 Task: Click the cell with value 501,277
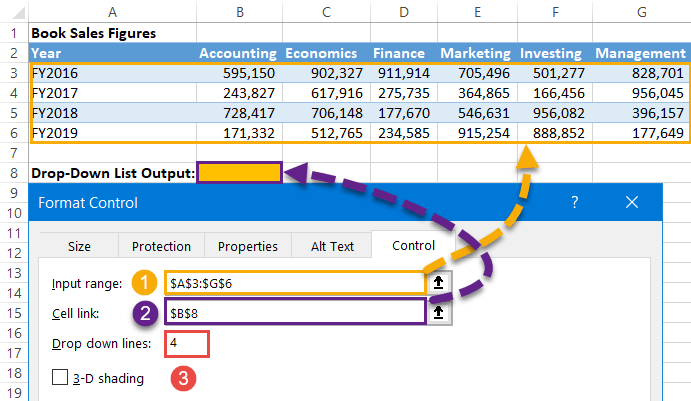pyautogui.click(x=555, y=73)
